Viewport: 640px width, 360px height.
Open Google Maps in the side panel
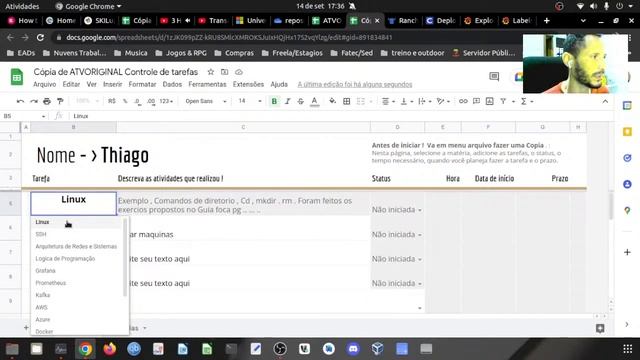(x=627, y=211)
